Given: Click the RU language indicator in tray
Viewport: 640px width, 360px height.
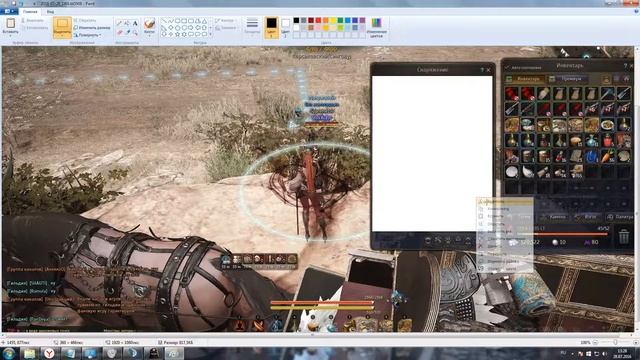Looking at the screenshot, I should (x=564, y=353).
